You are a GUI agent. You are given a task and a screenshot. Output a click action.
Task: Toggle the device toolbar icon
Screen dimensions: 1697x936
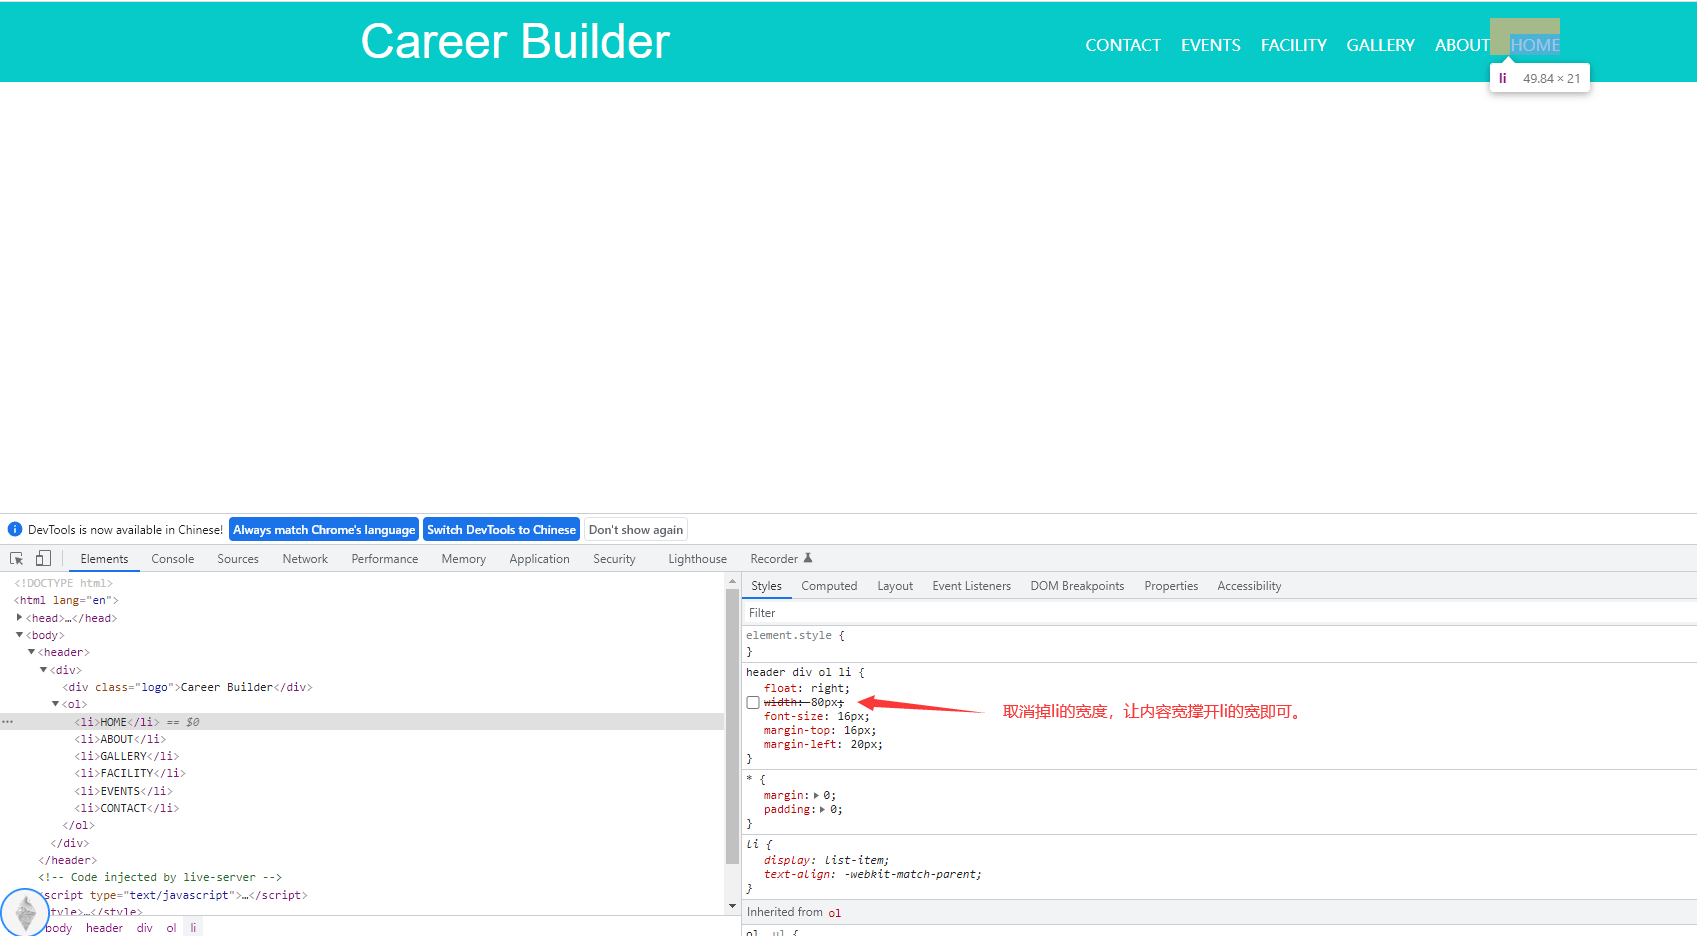pyautogui.click(x=43, y=559)
